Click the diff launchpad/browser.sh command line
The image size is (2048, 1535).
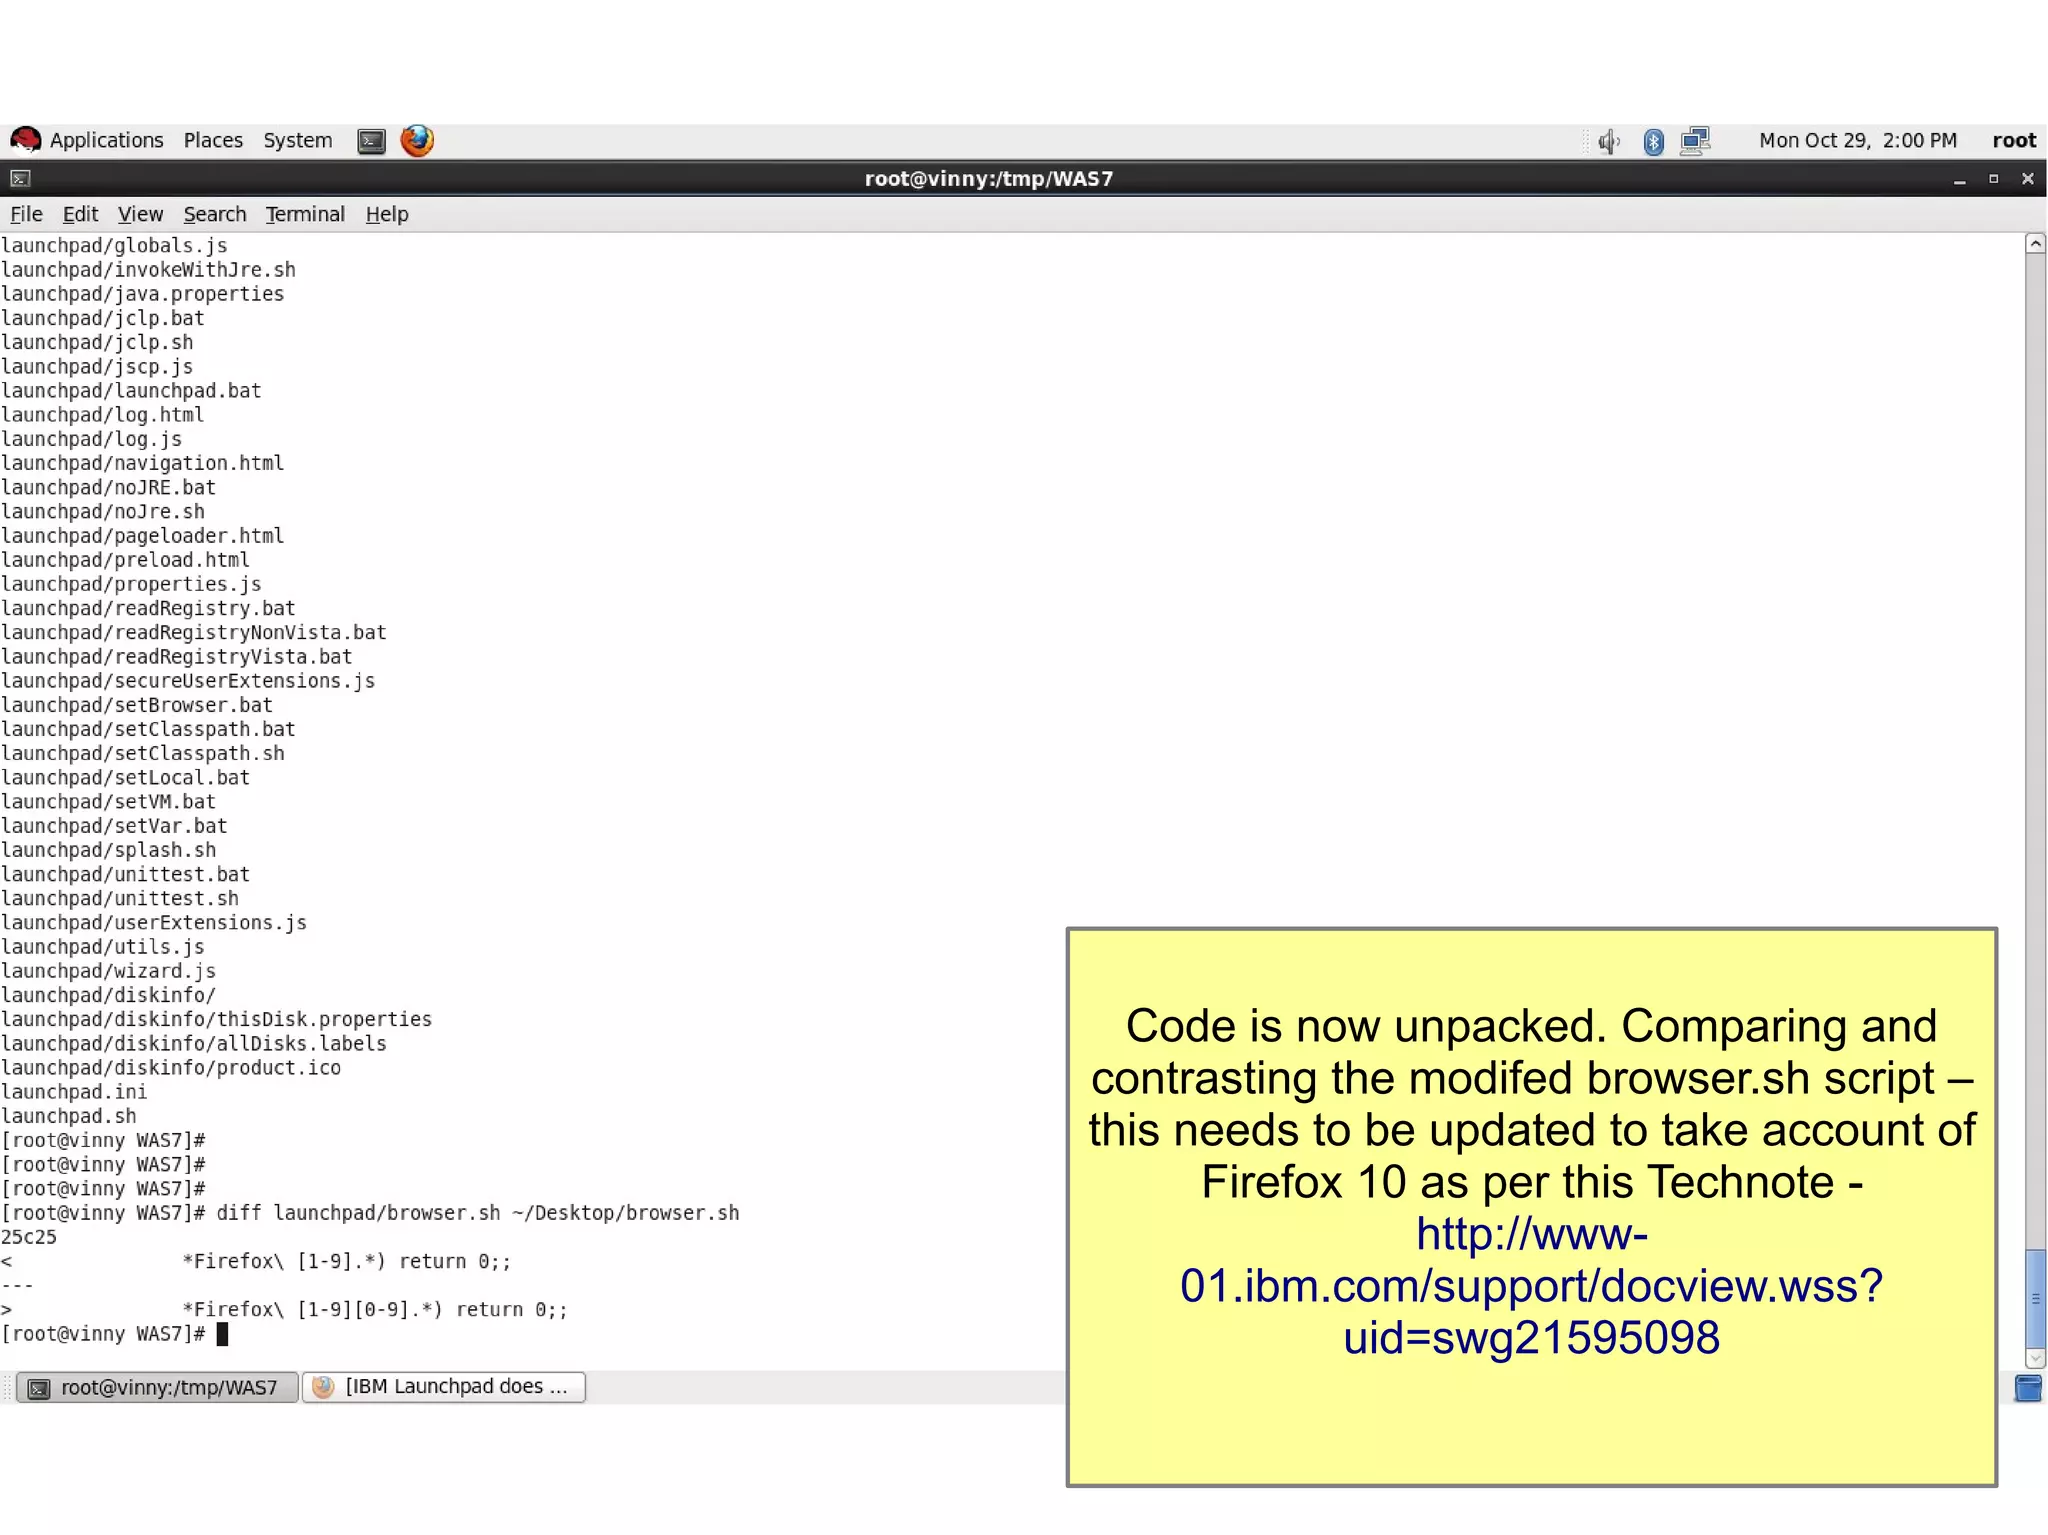(370, 1213)
